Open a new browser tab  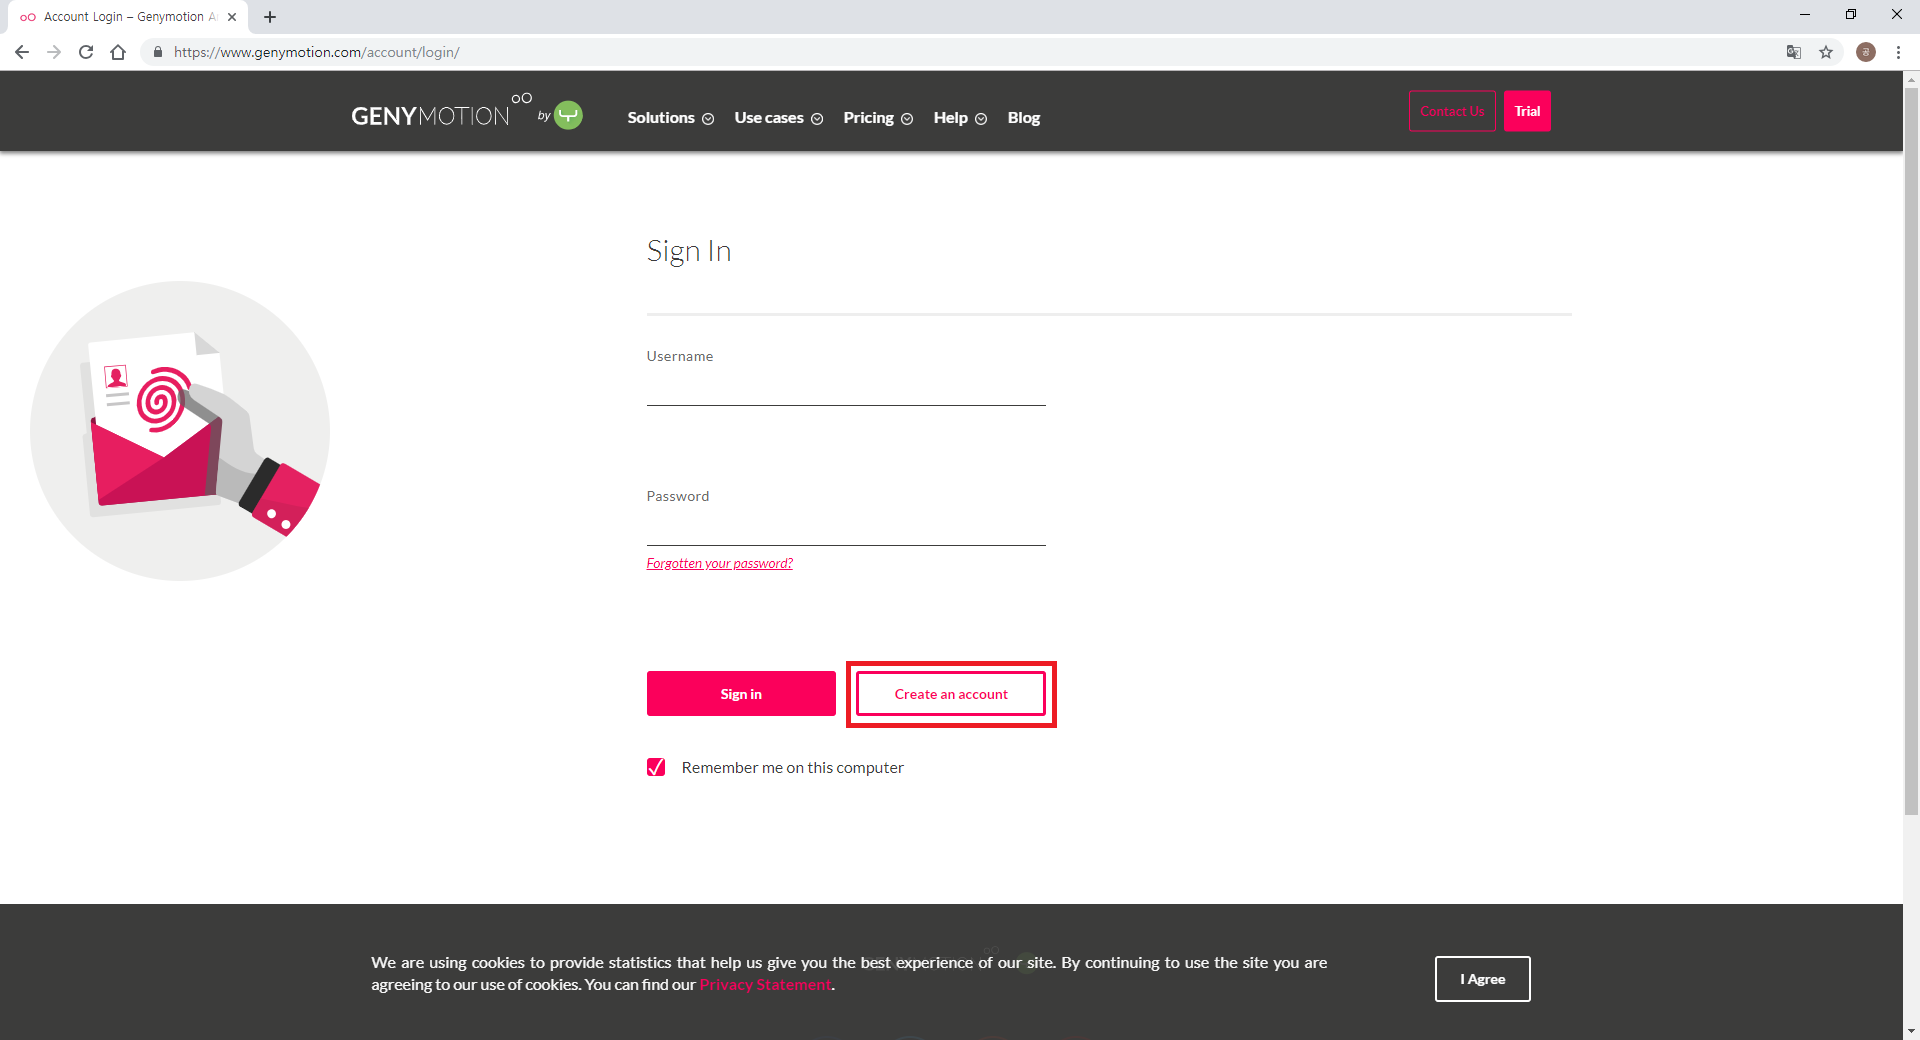click(x=270, y=17)
